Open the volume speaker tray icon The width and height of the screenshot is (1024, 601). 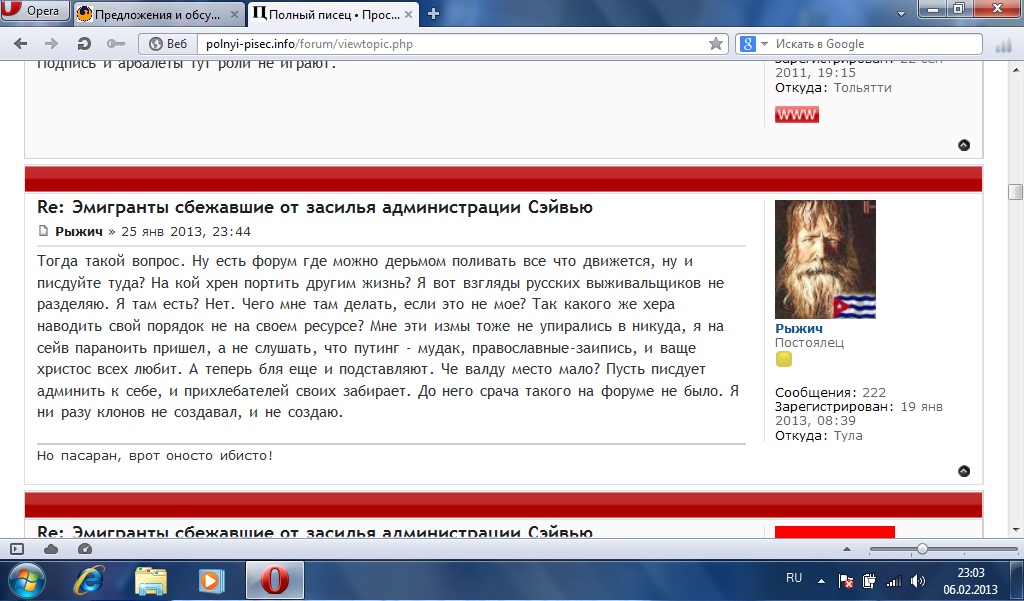(x=918, y=581)
